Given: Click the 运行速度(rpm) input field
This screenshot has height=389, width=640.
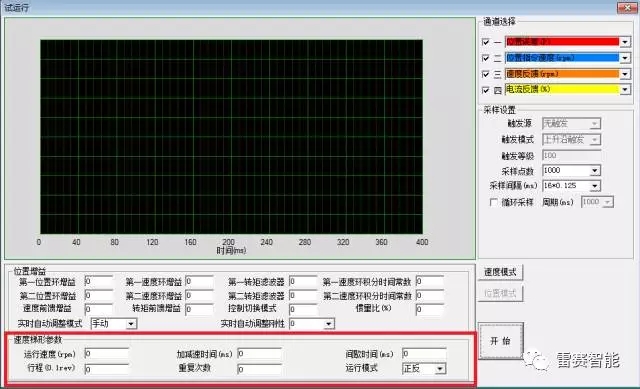Looking at the screenshot, I should pyautogui.click(x=107, y=353).
